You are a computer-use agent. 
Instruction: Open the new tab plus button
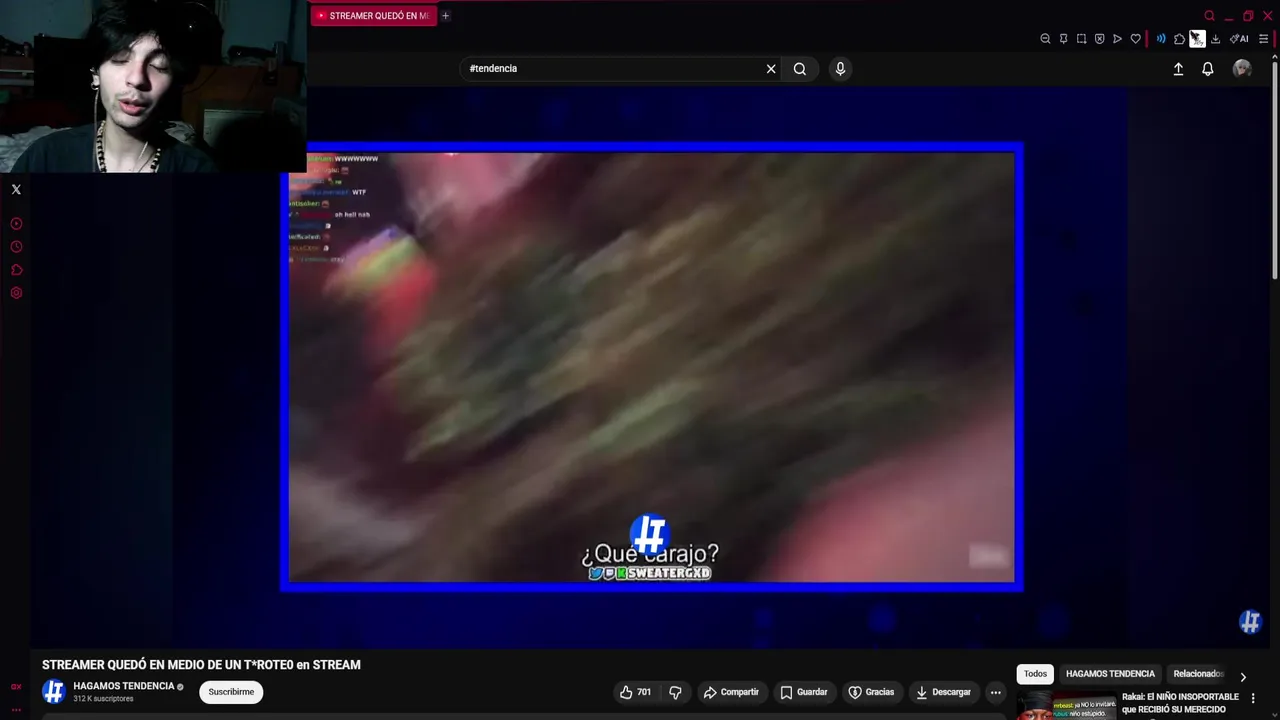(445, 16)
